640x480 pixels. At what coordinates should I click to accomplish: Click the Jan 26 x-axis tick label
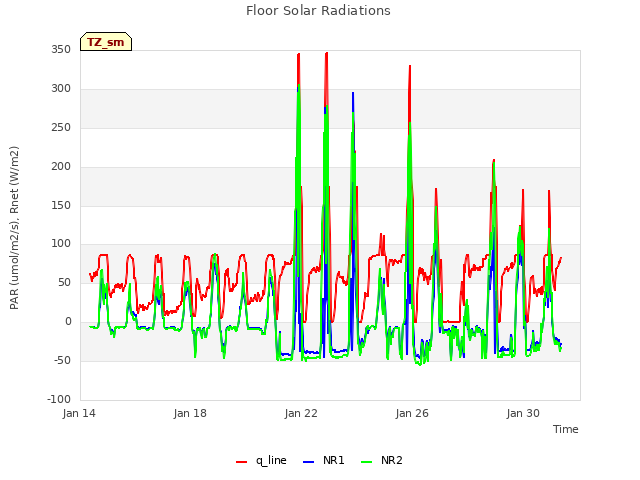412,413
